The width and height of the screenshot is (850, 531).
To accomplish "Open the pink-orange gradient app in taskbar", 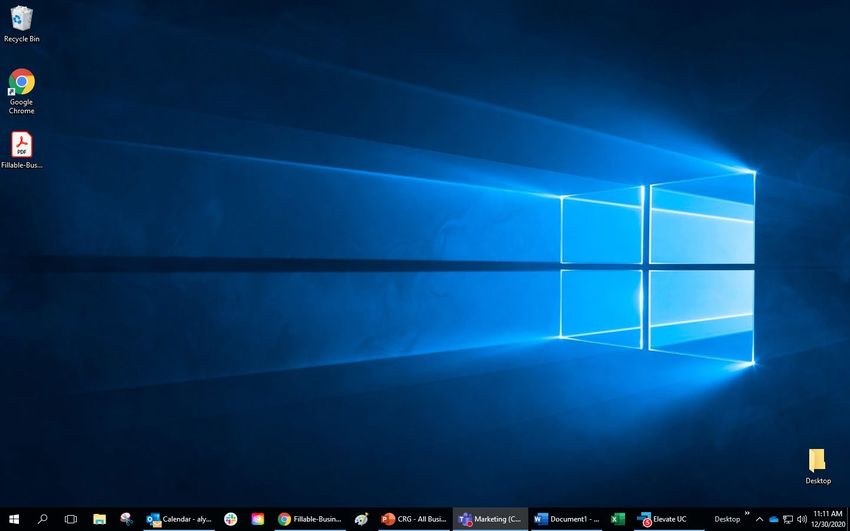I will coord(258,519).
